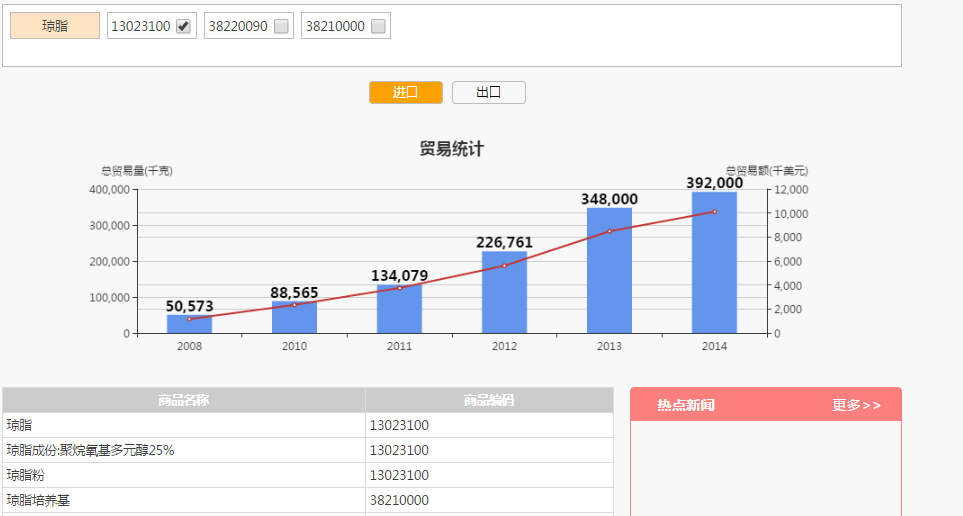Click the 热点新闻 panel header
Screen dimensions: 963x516
686,405
